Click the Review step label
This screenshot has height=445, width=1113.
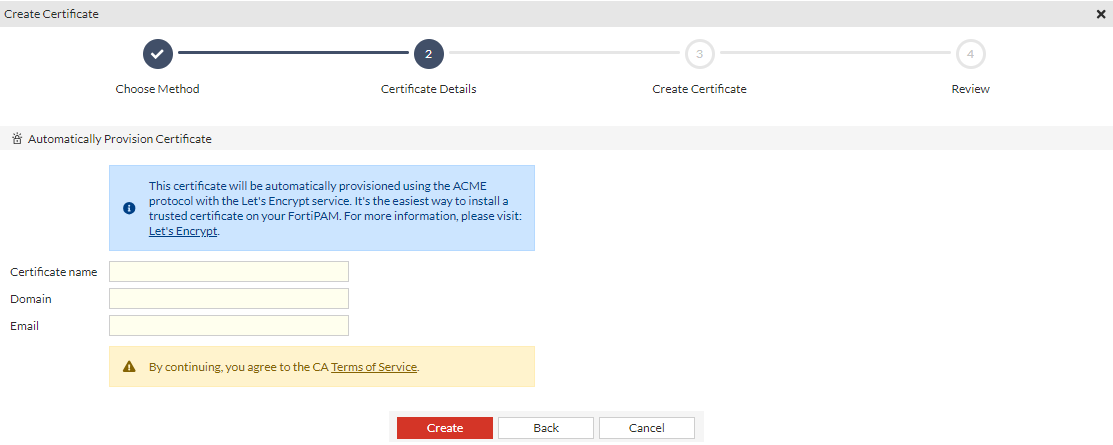pos(970,89)
